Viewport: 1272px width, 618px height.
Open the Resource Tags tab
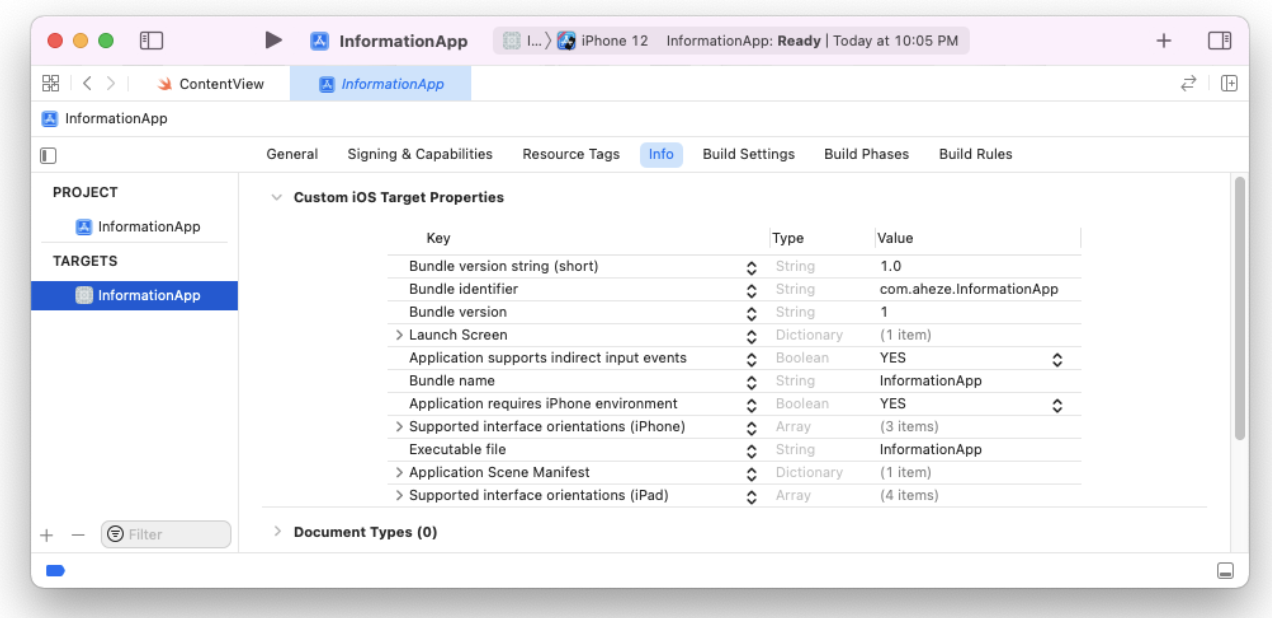571,154
